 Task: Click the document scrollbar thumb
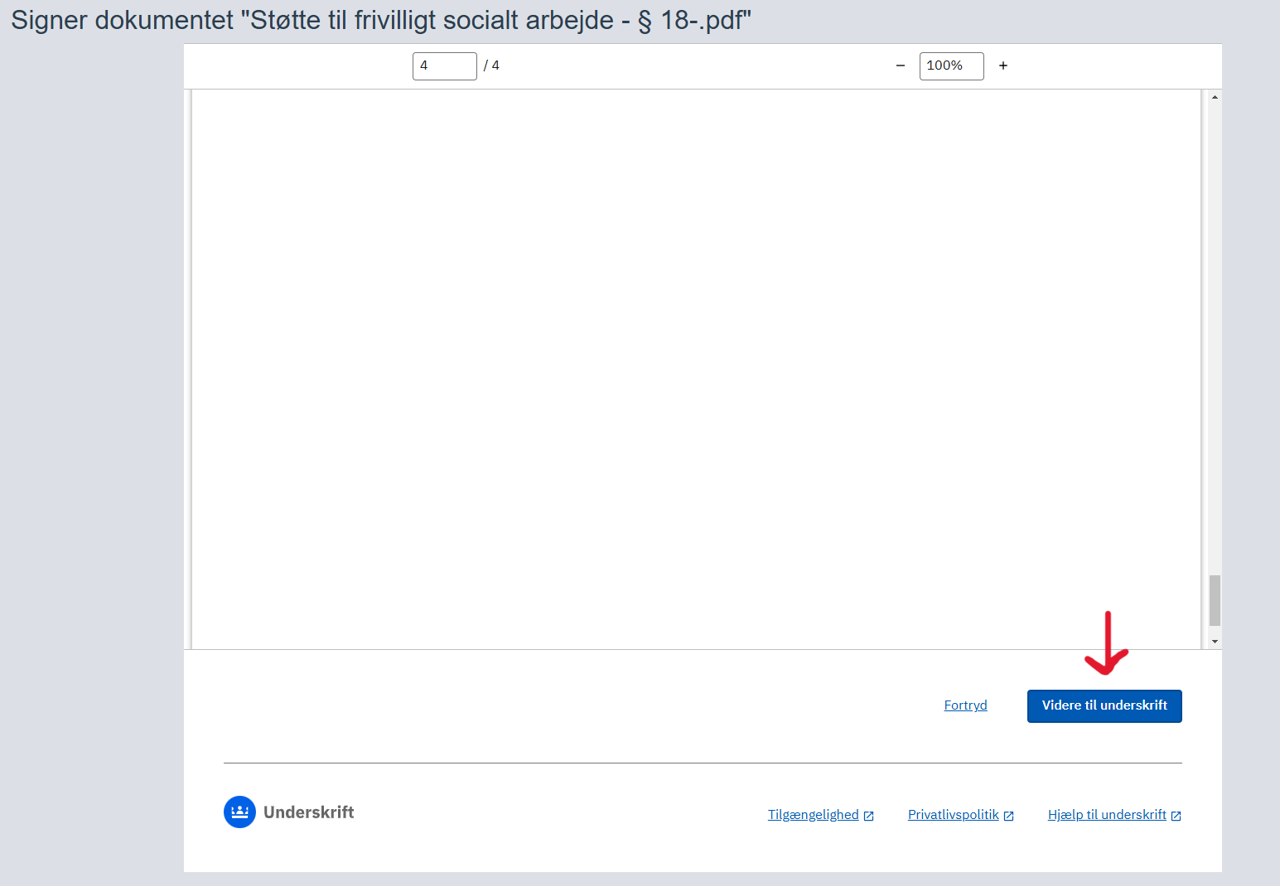click(1215, 600)
